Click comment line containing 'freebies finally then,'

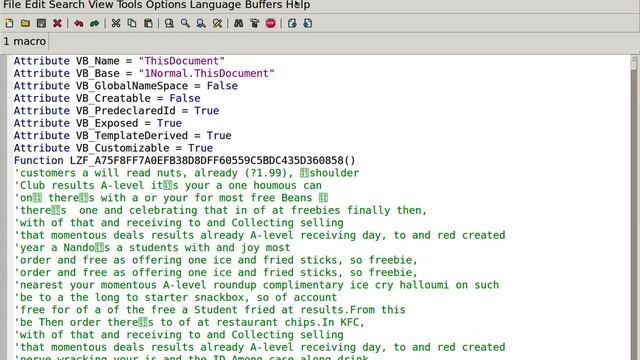pyautogui.click(x=220, y=210)
